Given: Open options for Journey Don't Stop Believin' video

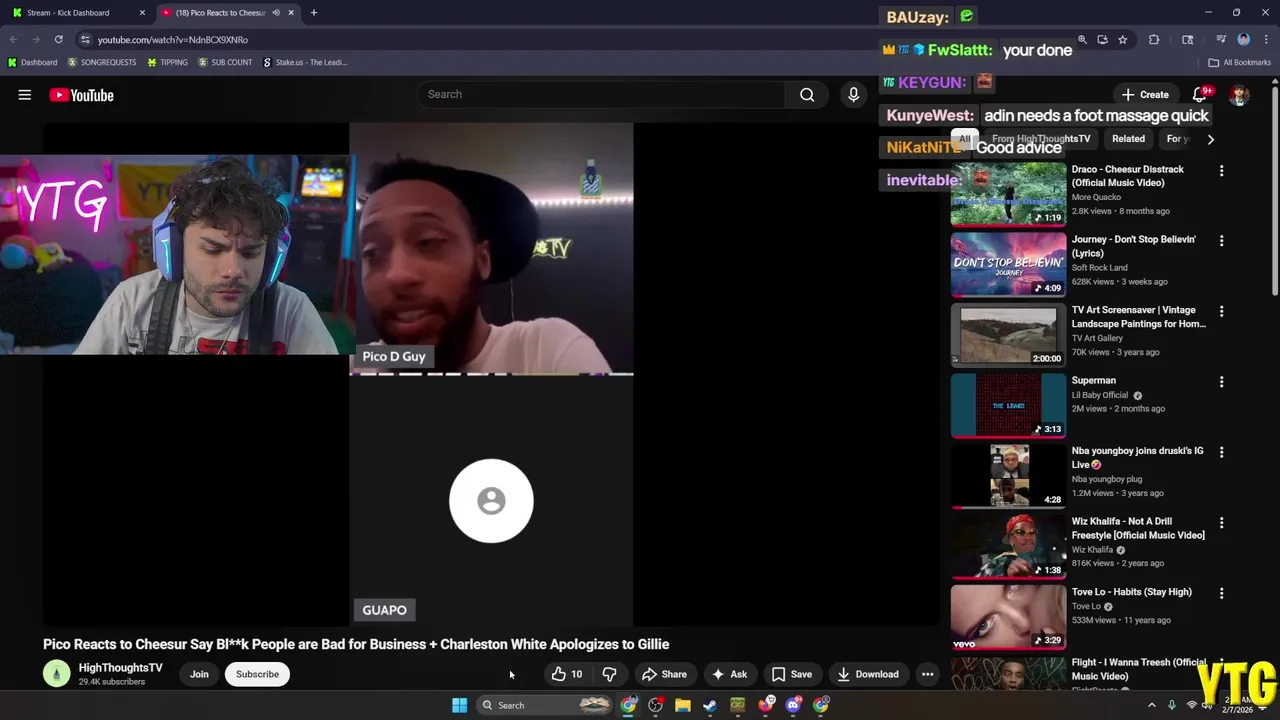Looking at the screenshot, I should click(1221, 241).
